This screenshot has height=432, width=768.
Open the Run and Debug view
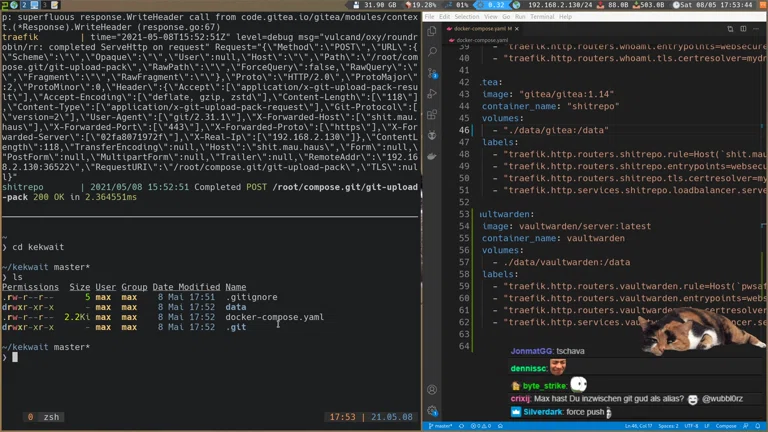point(432,94)
